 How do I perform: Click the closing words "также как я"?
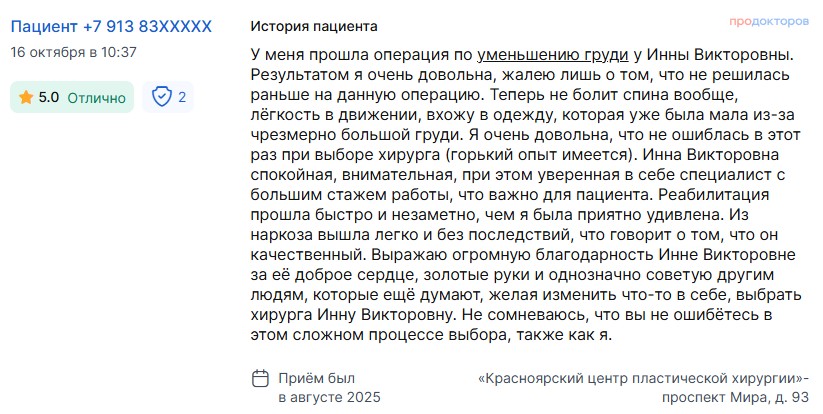[572, 336]
